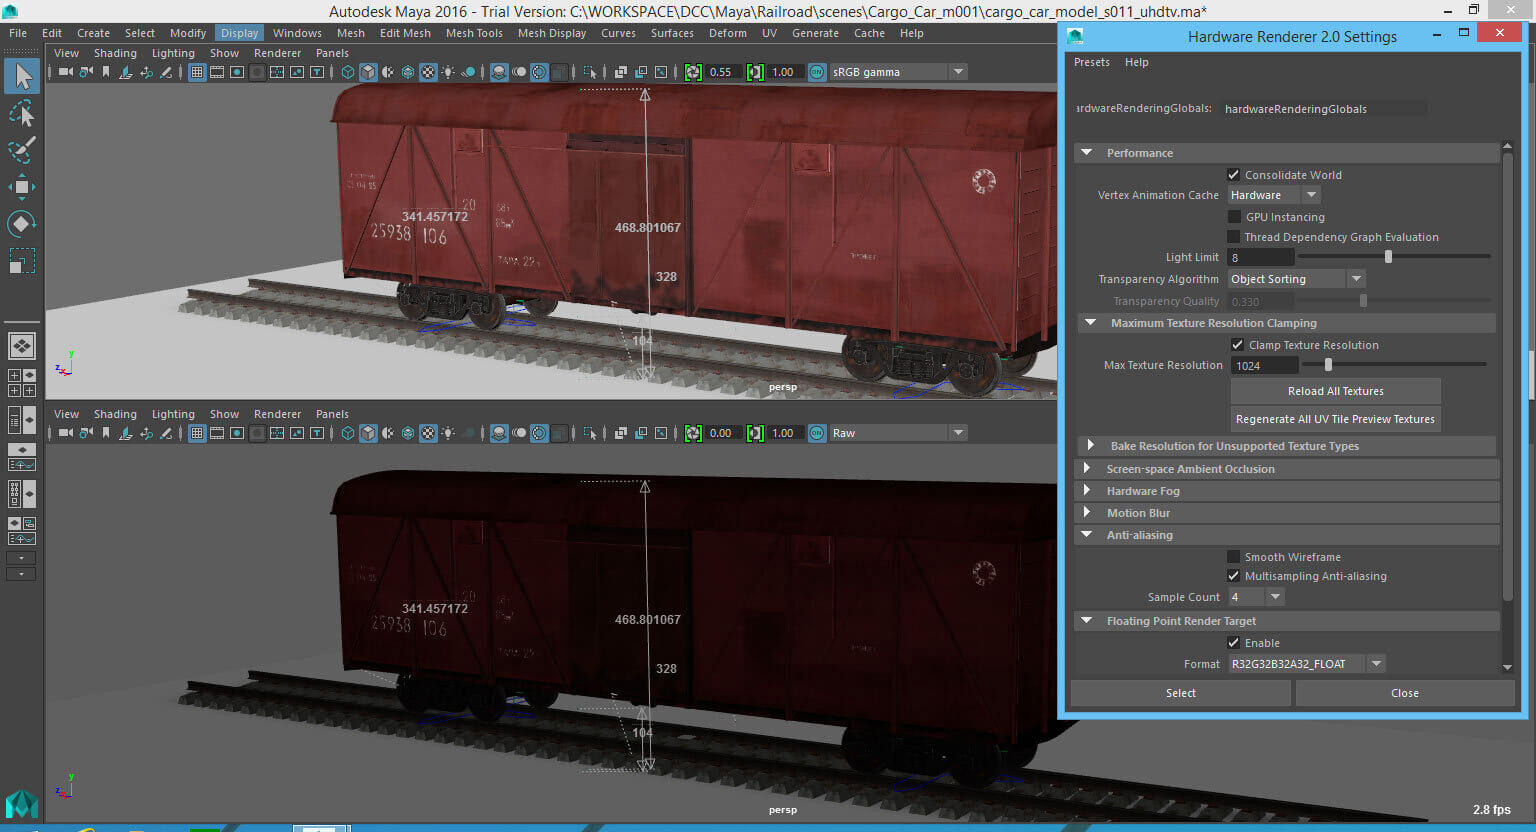
Task: Collapse the Anti-aliasing section
Action: (x=1087, y=535)
